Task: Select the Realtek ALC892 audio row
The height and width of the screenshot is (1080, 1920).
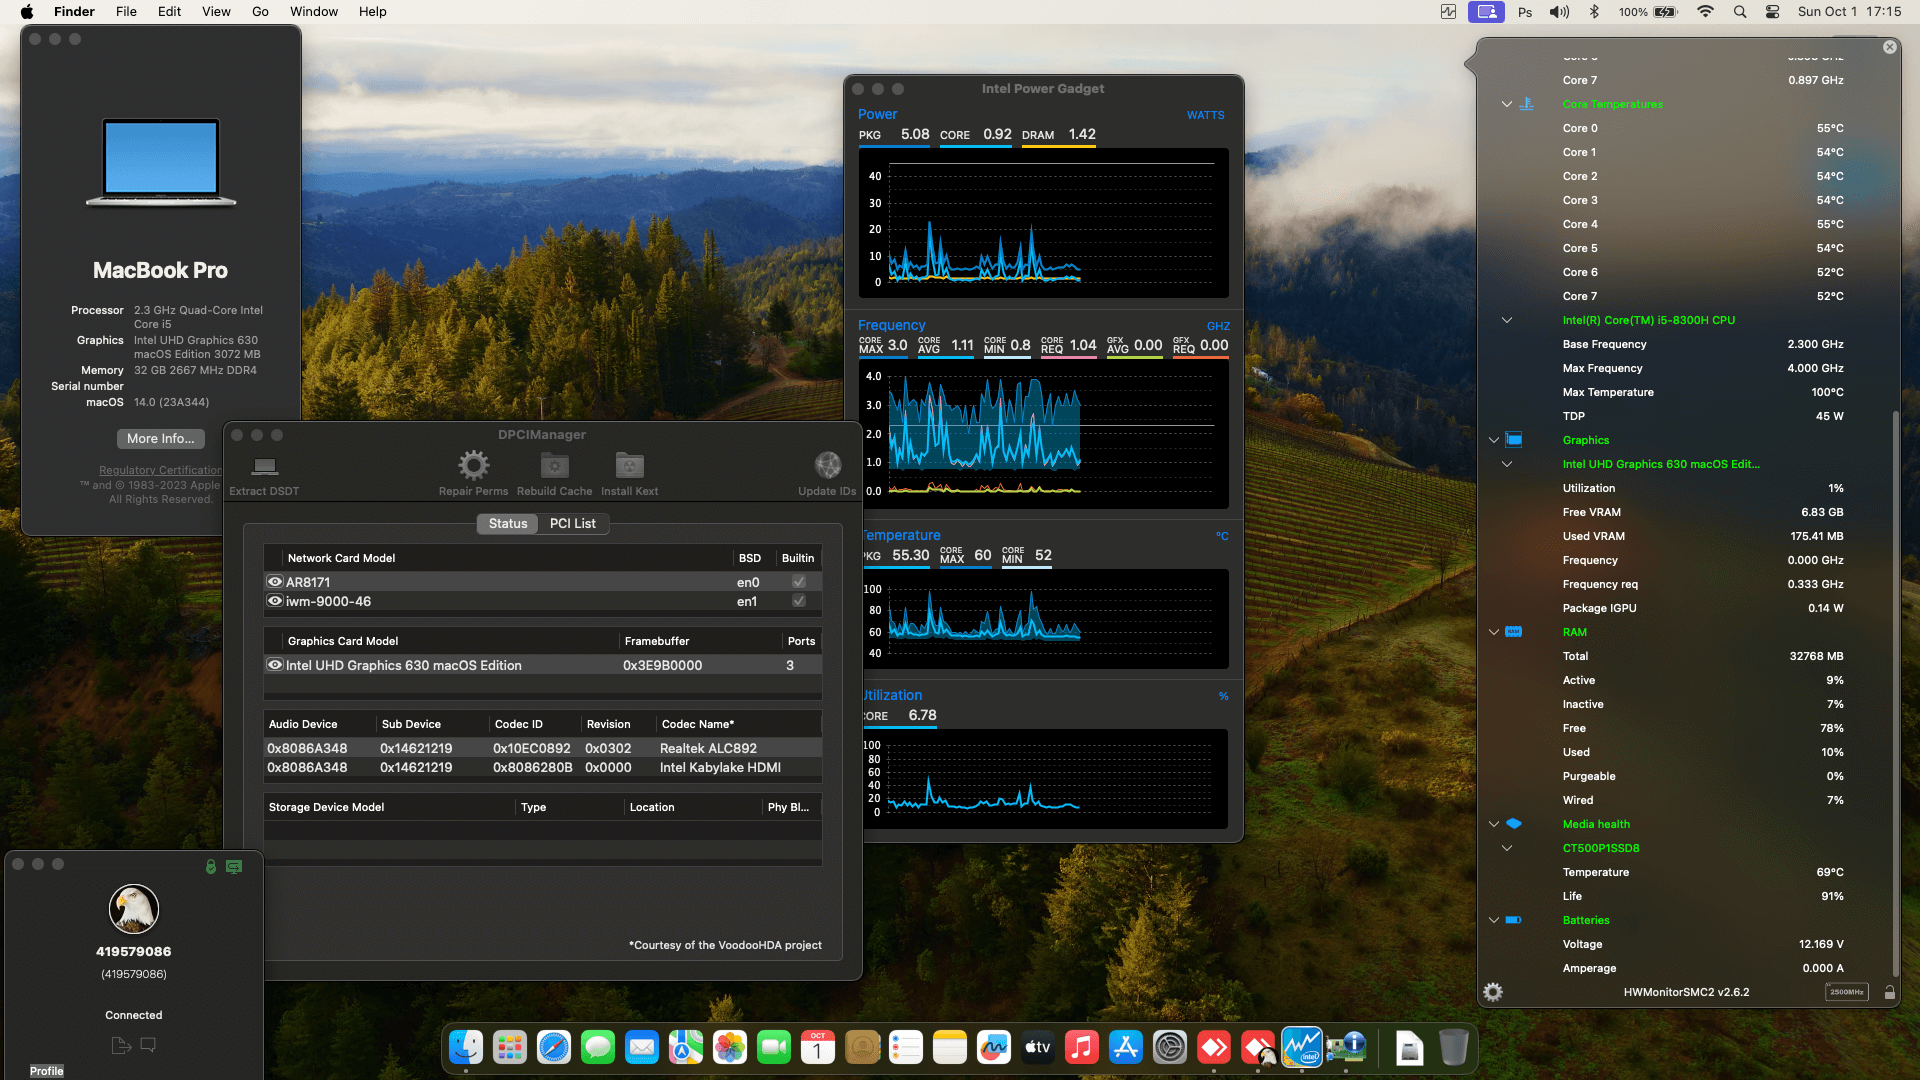Action: (x=543, y=748)
